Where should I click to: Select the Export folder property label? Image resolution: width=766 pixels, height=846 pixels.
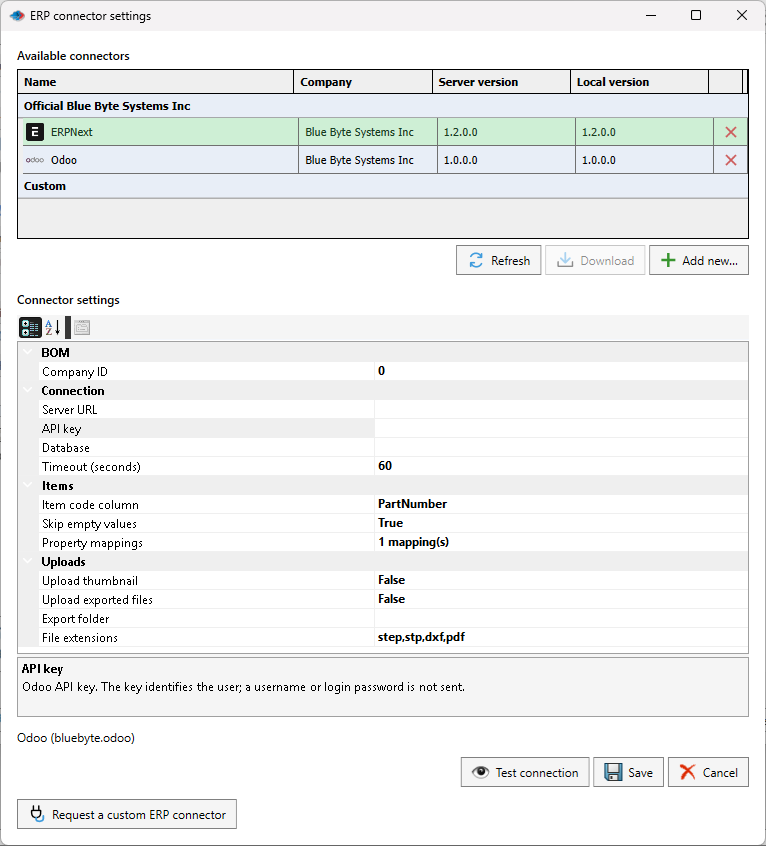(x=76, y=619)
